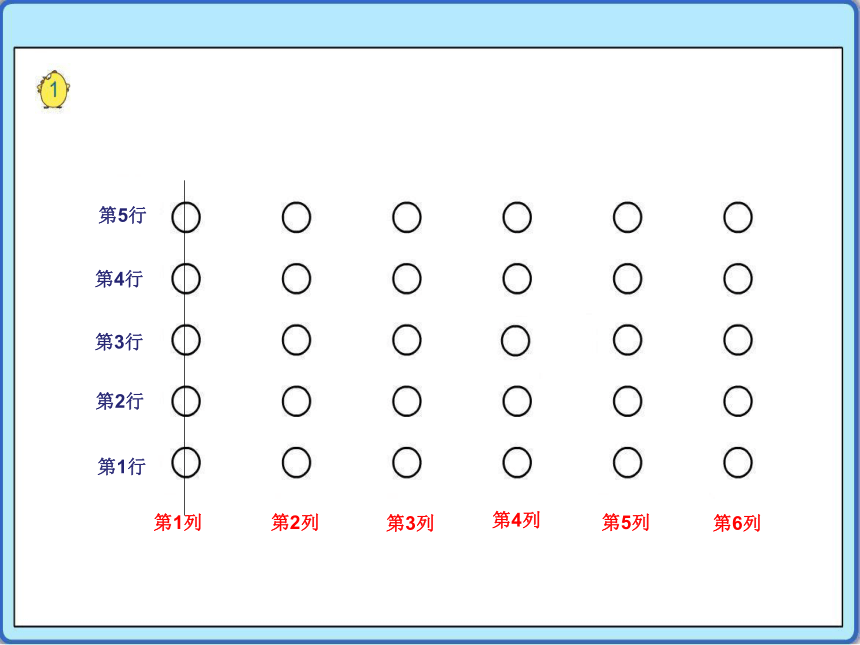Select the circle at row 5, column 6
Viewport: 860px width, 645px height.
pos(738,217)
